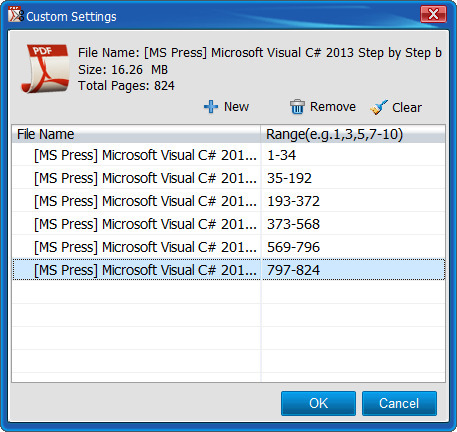Select the highlighted file row for 797-824
Screen dimensions: 457x432
coord(229,270)
